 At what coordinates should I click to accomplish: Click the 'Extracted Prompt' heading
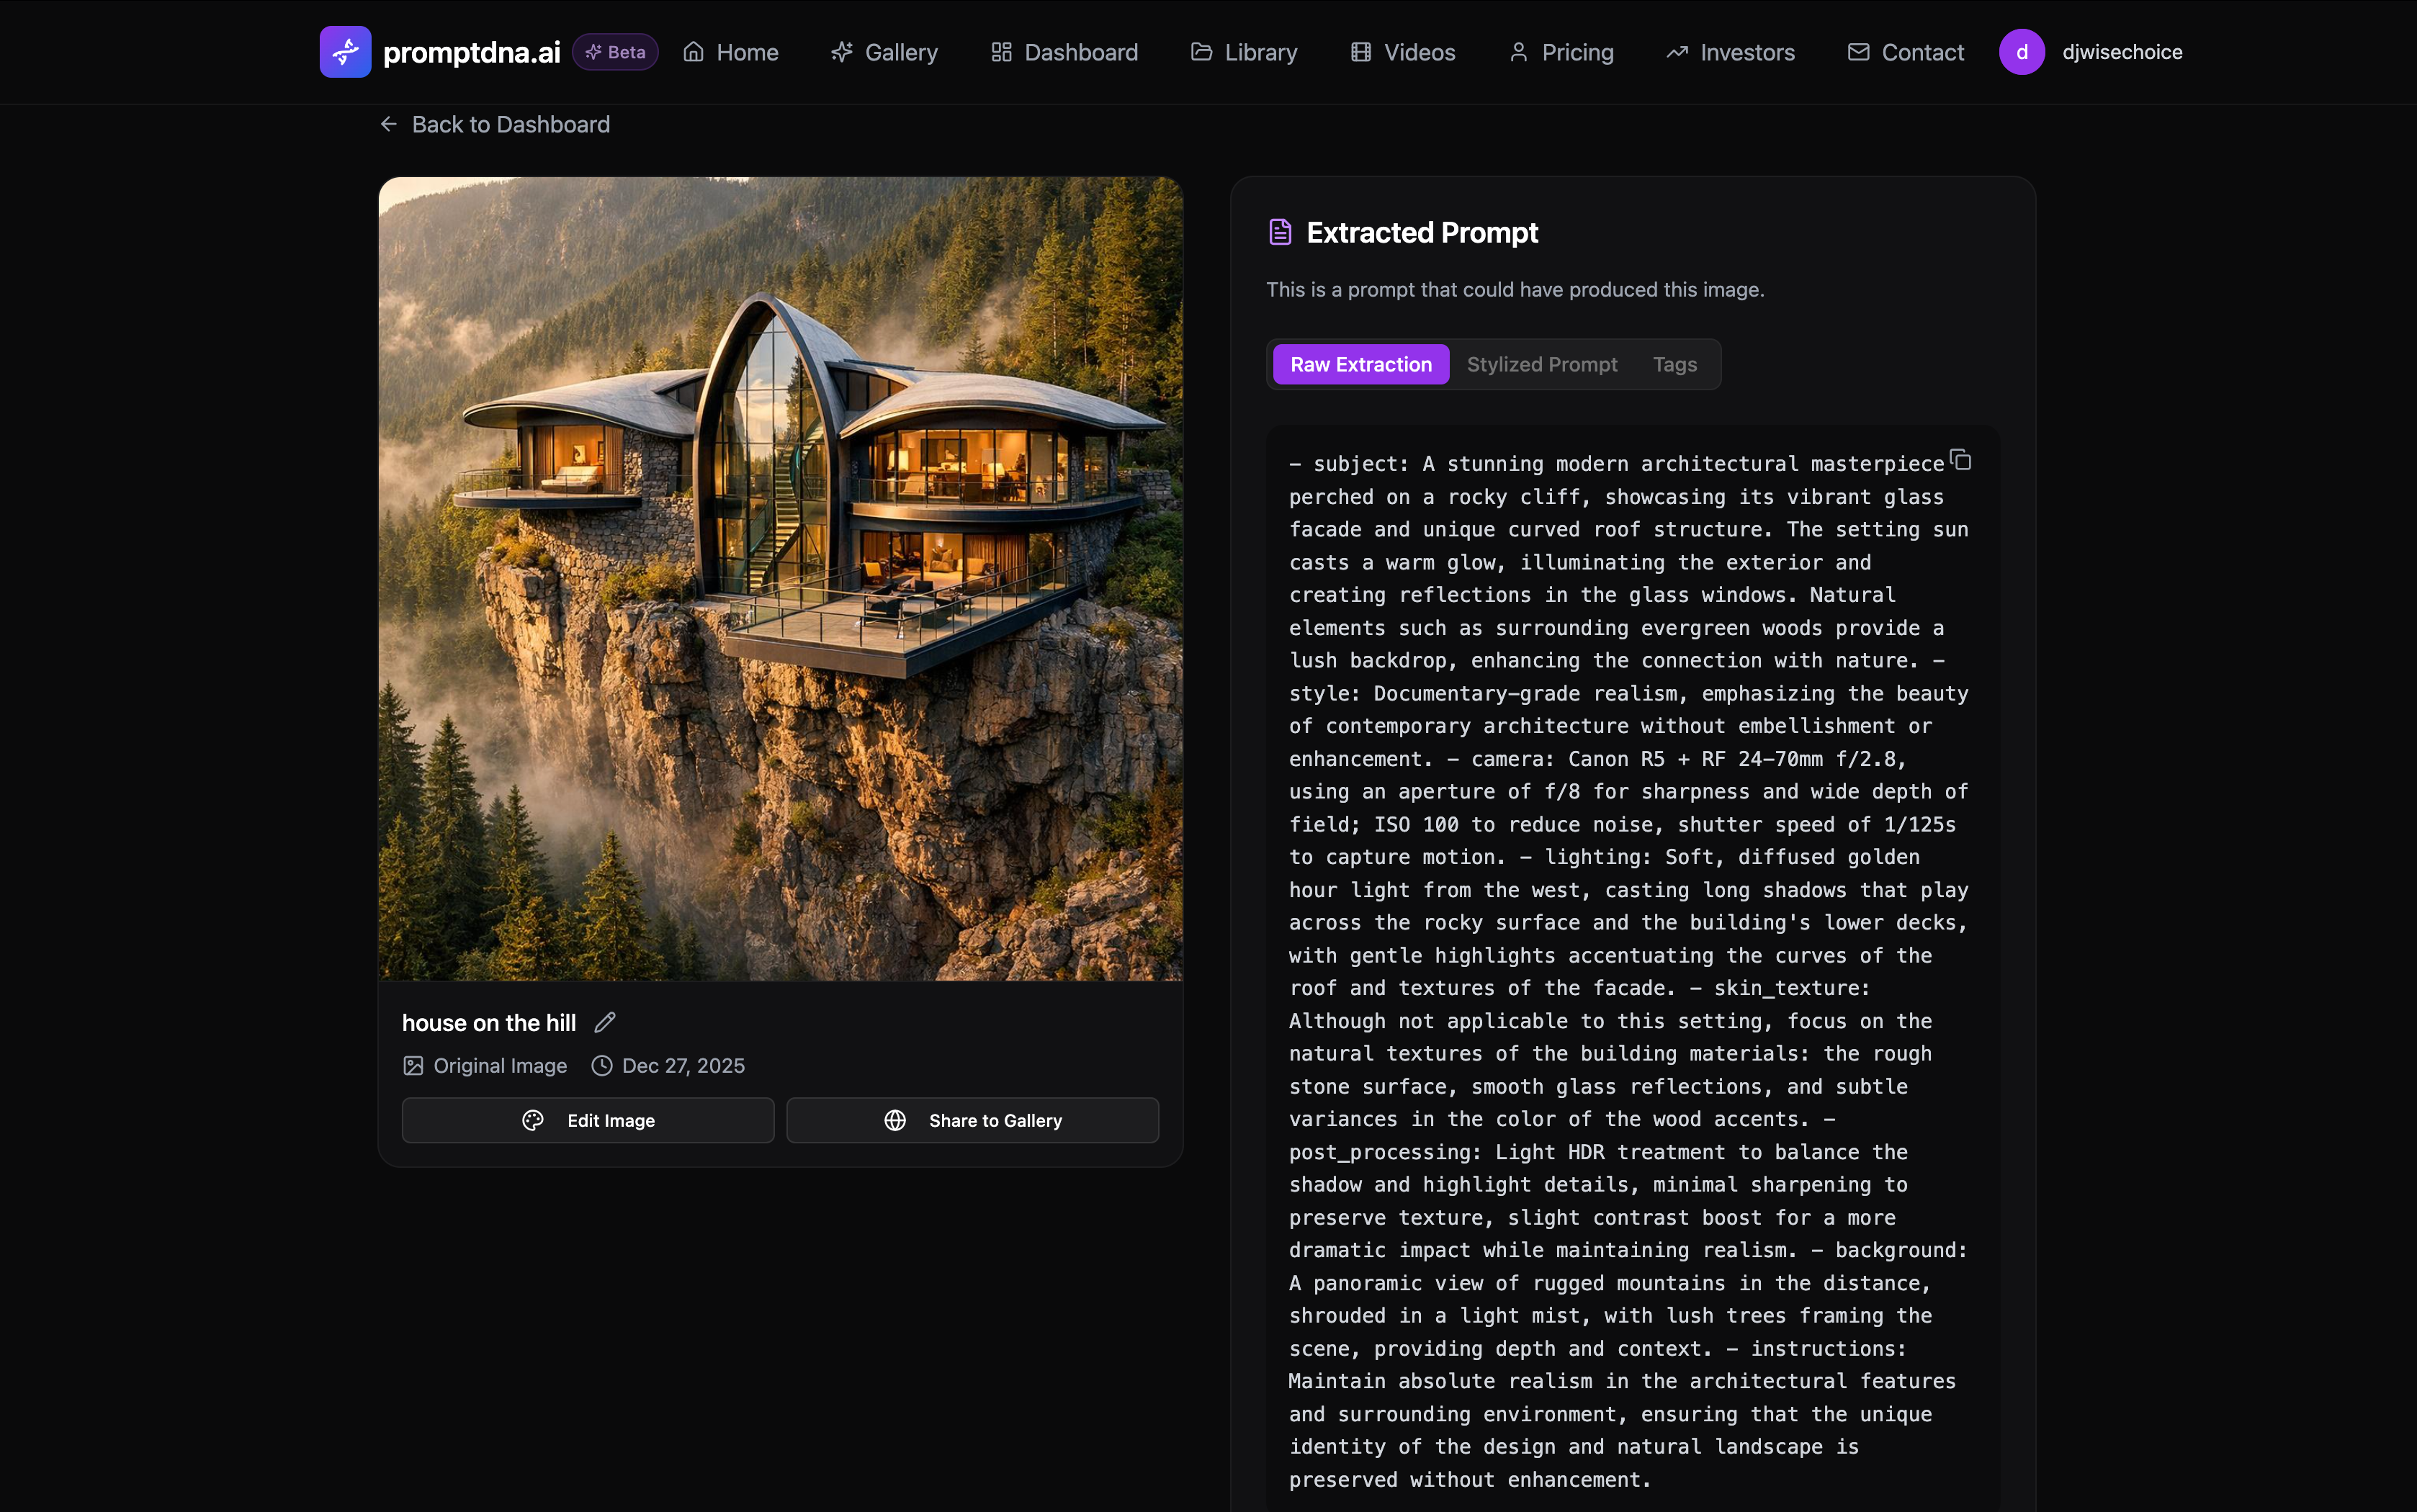pos(1422,232)
